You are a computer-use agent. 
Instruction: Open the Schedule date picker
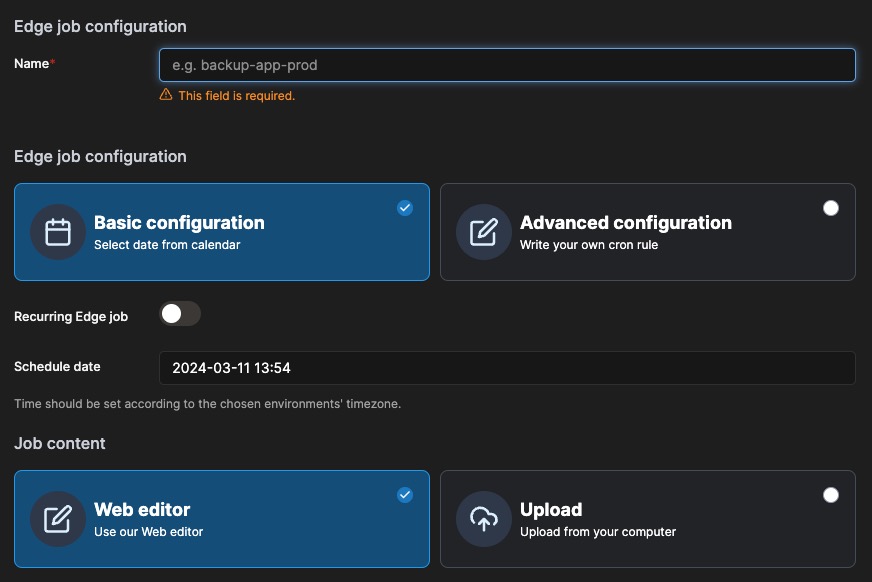tap(507, 368)
